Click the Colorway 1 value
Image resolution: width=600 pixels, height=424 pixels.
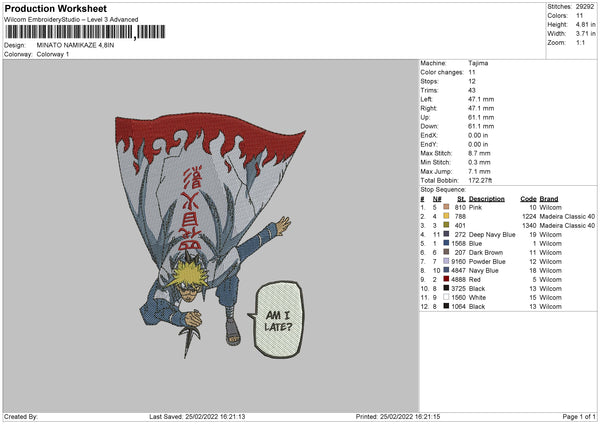pyautogui.click(x=53, y=54)
